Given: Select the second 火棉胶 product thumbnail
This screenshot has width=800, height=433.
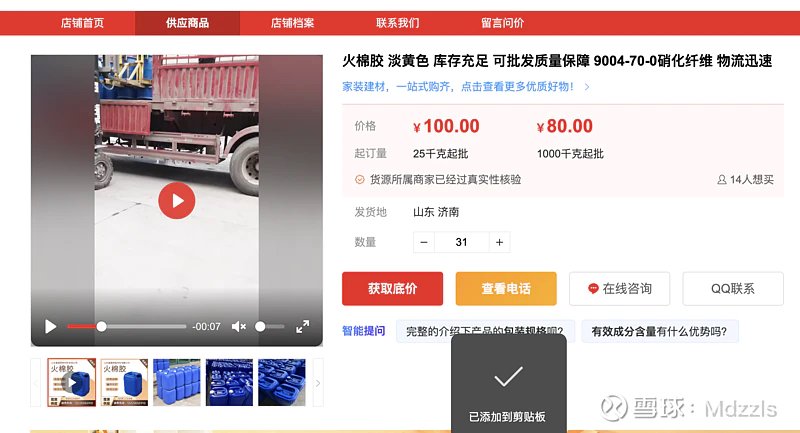Looking at the screenshot, I should tap(124, 383).
